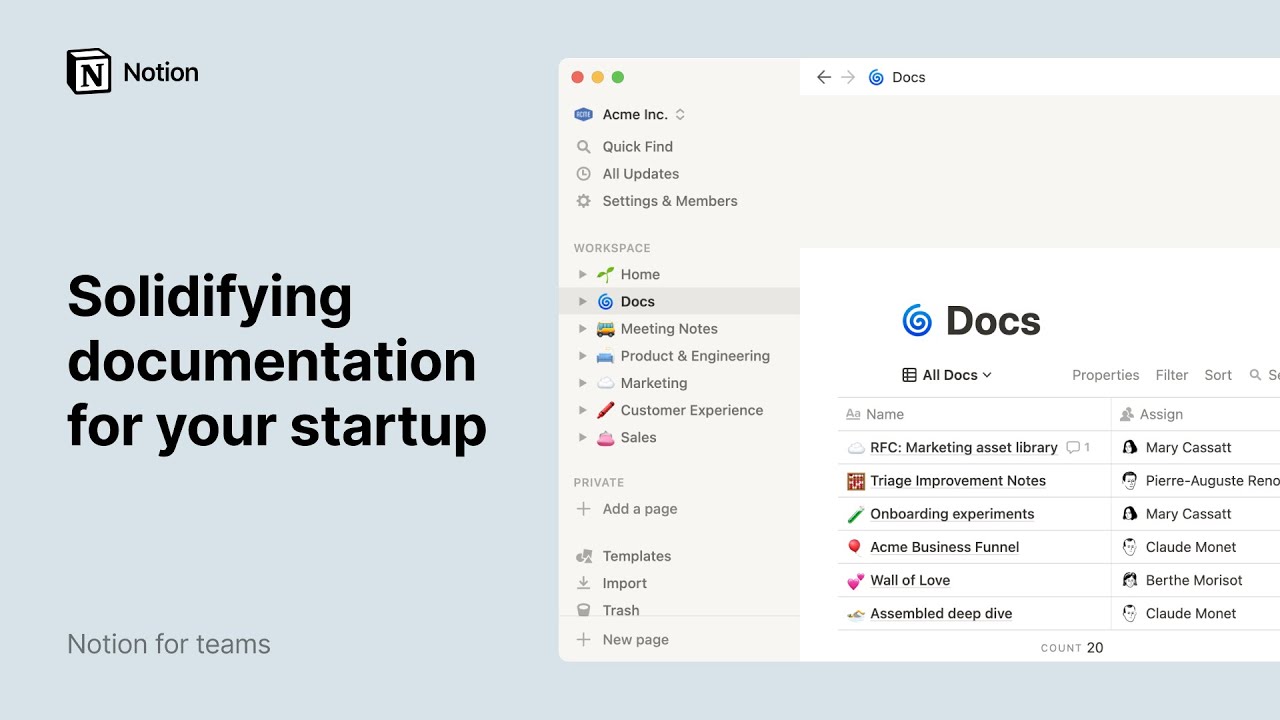This screenshot has height=720, width=1280.
Task: Expand the Meeting Notes page toggle
Action: [x=583, y=329]
